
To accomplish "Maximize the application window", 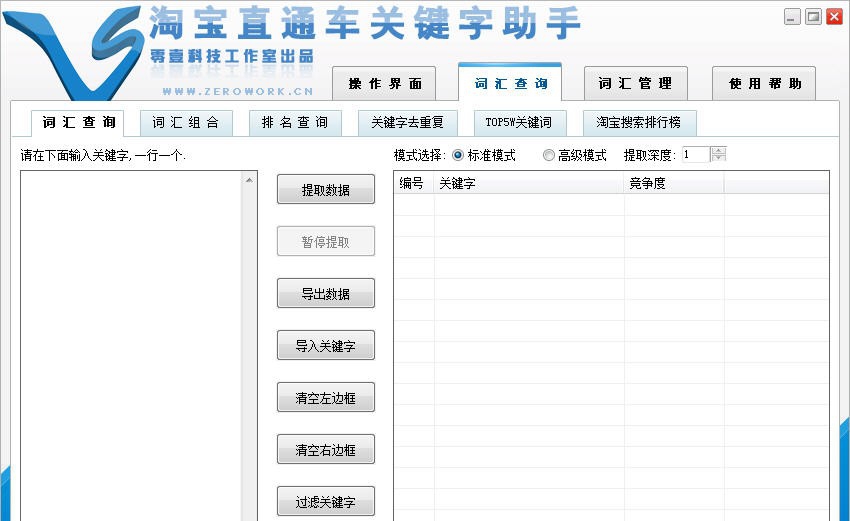I will (x=813, y=17).
